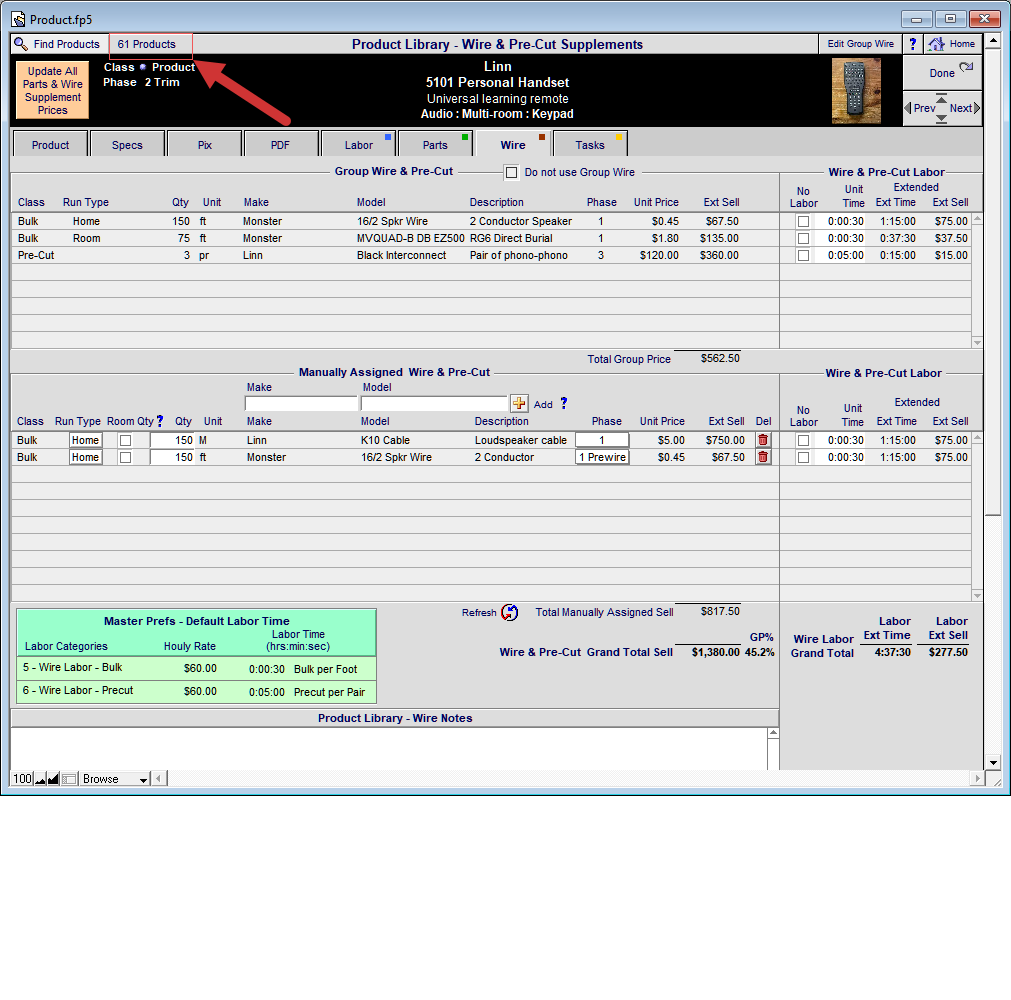Click Update All Parts & Wire Supplement Prices
The image size is (1011, 1000).
52,90
